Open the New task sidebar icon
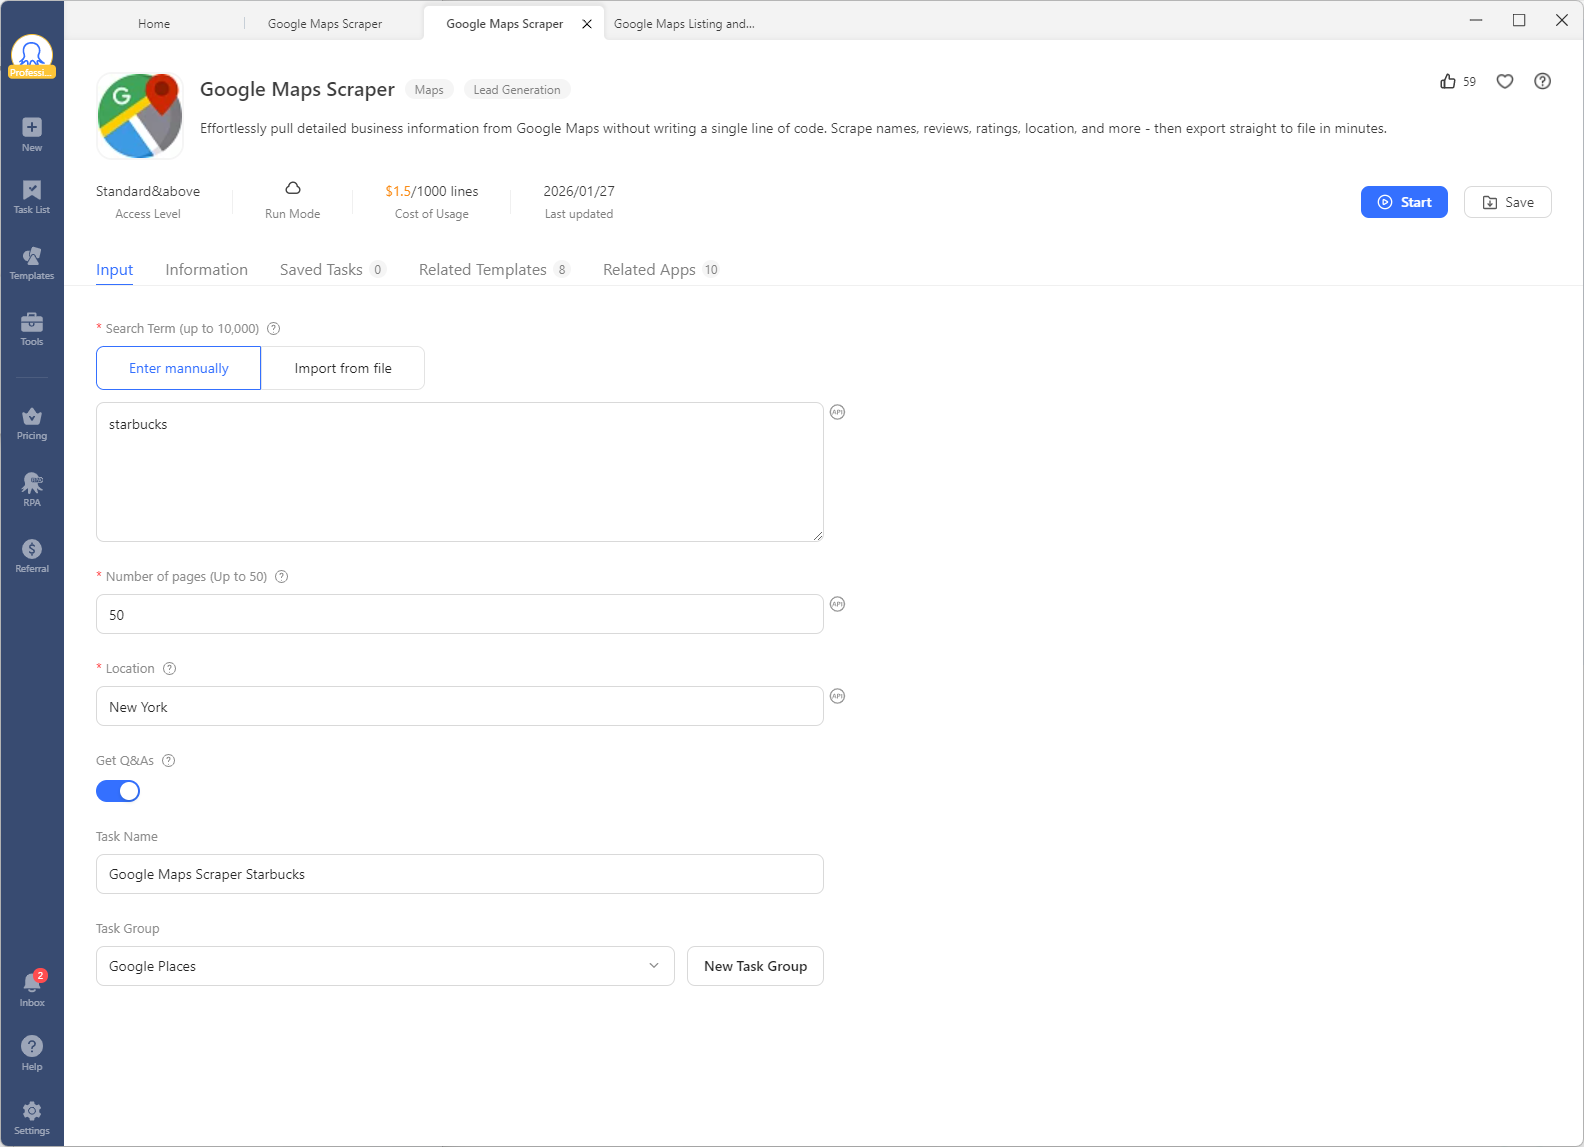Screen dimensions: 1584x1147 (32, 134)
